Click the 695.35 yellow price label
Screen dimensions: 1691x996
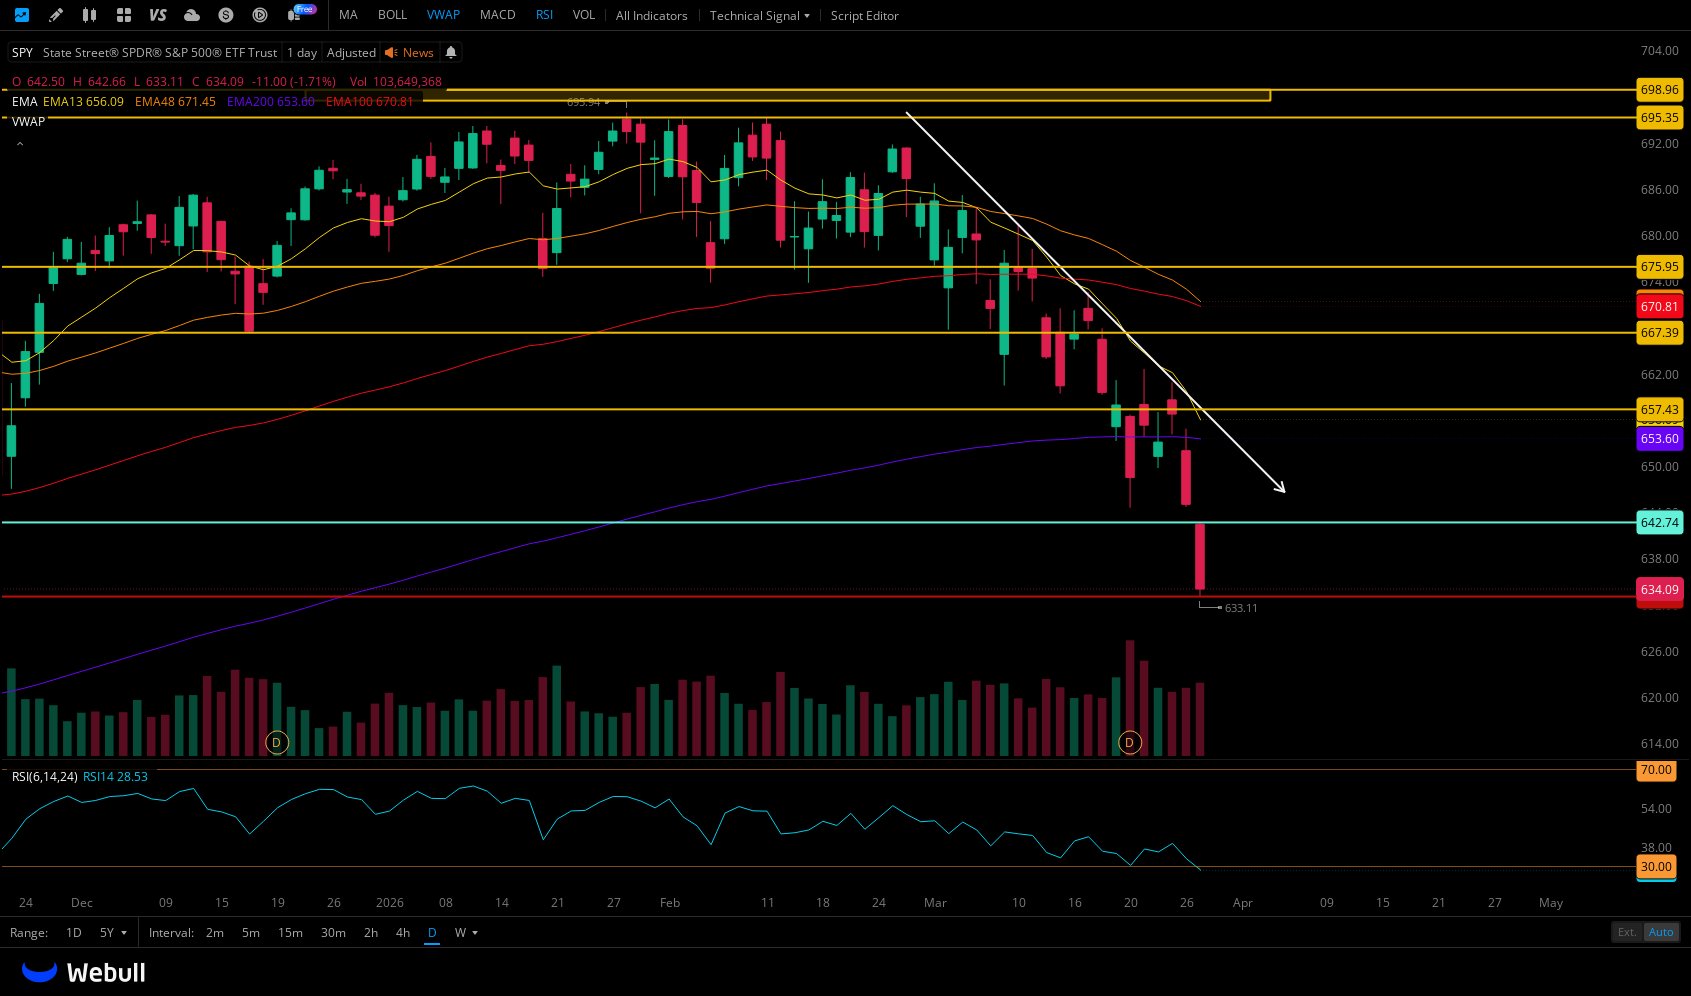click(1659, 117)
